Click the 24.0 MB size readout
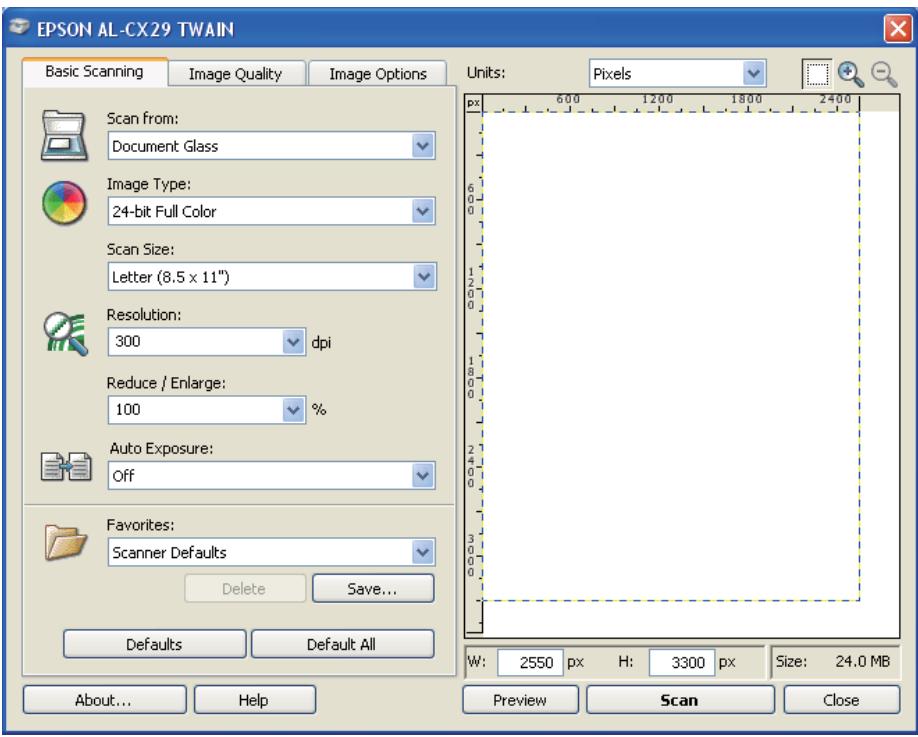This screenshot has width=918, height=737. coord(862,661)
